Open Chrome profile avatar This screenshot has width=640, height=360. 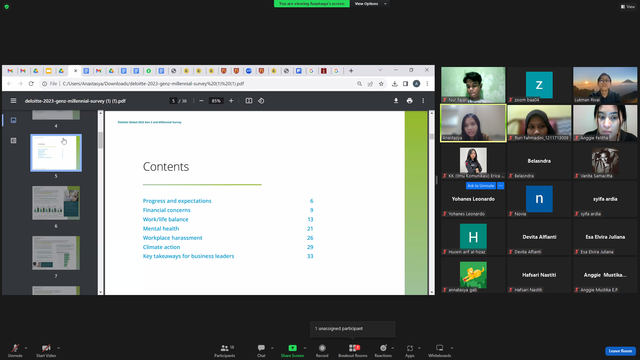(x=416, y=84)
